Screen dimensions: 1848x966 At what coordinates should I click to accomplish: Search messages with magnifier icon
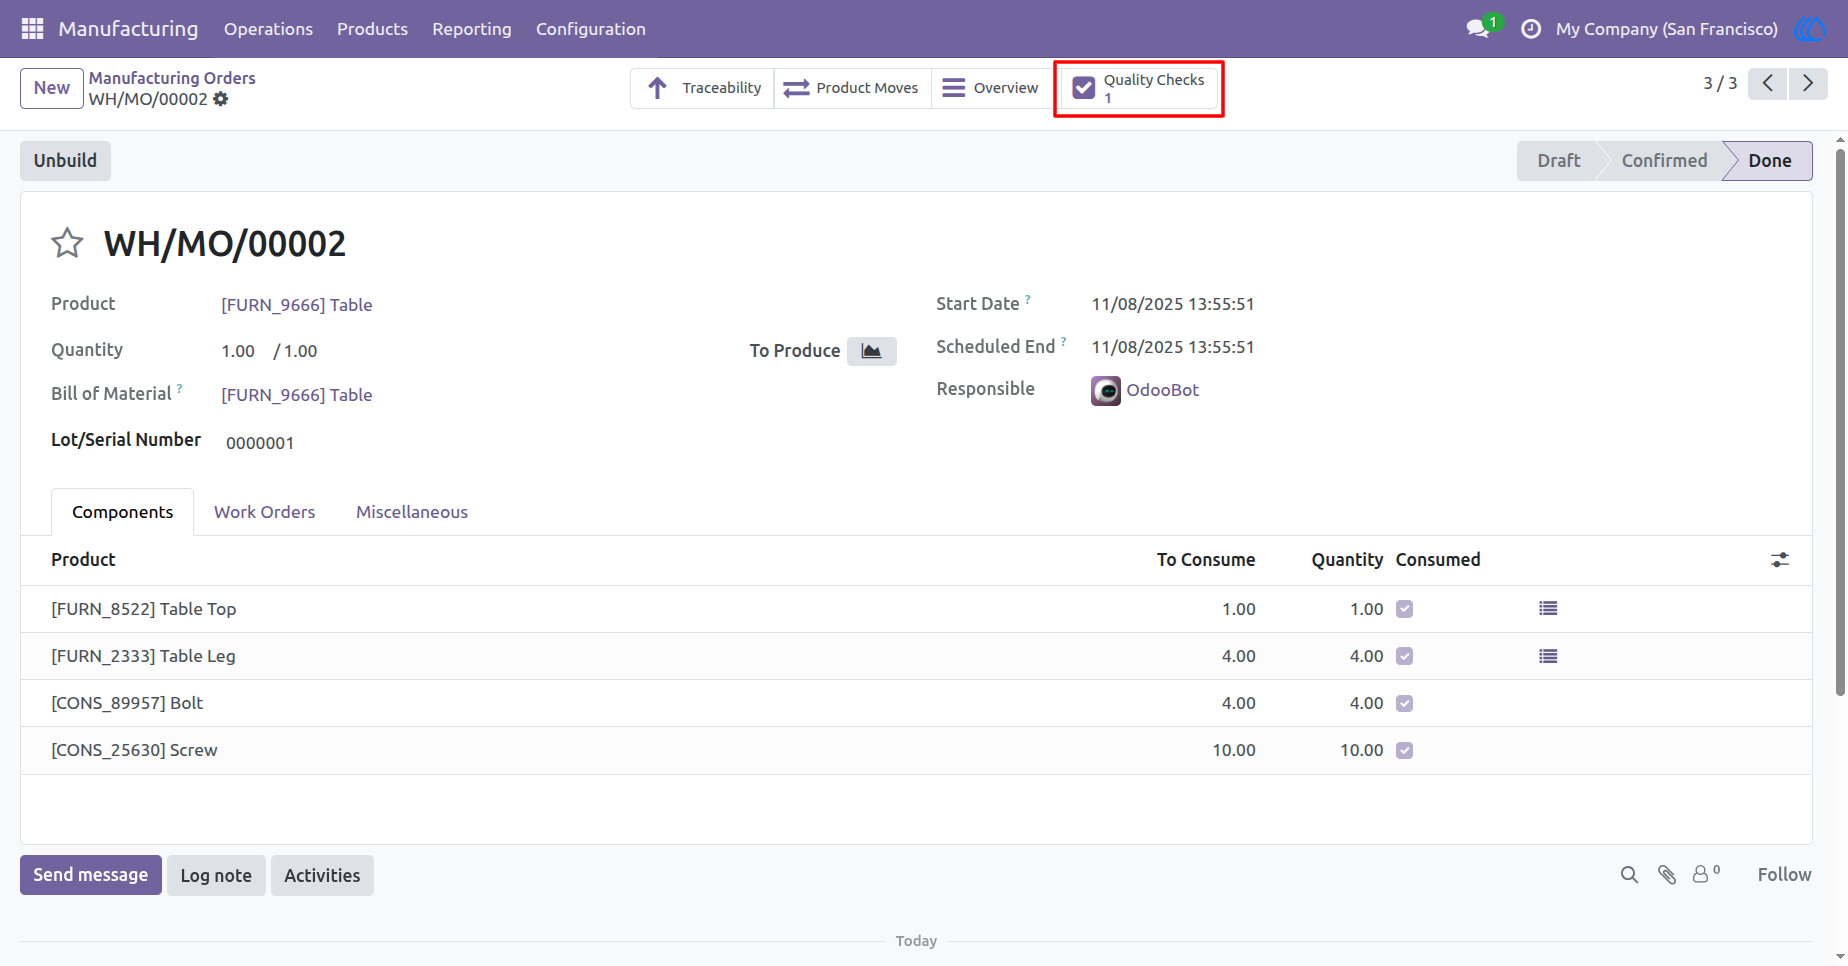coord(1629,875)
